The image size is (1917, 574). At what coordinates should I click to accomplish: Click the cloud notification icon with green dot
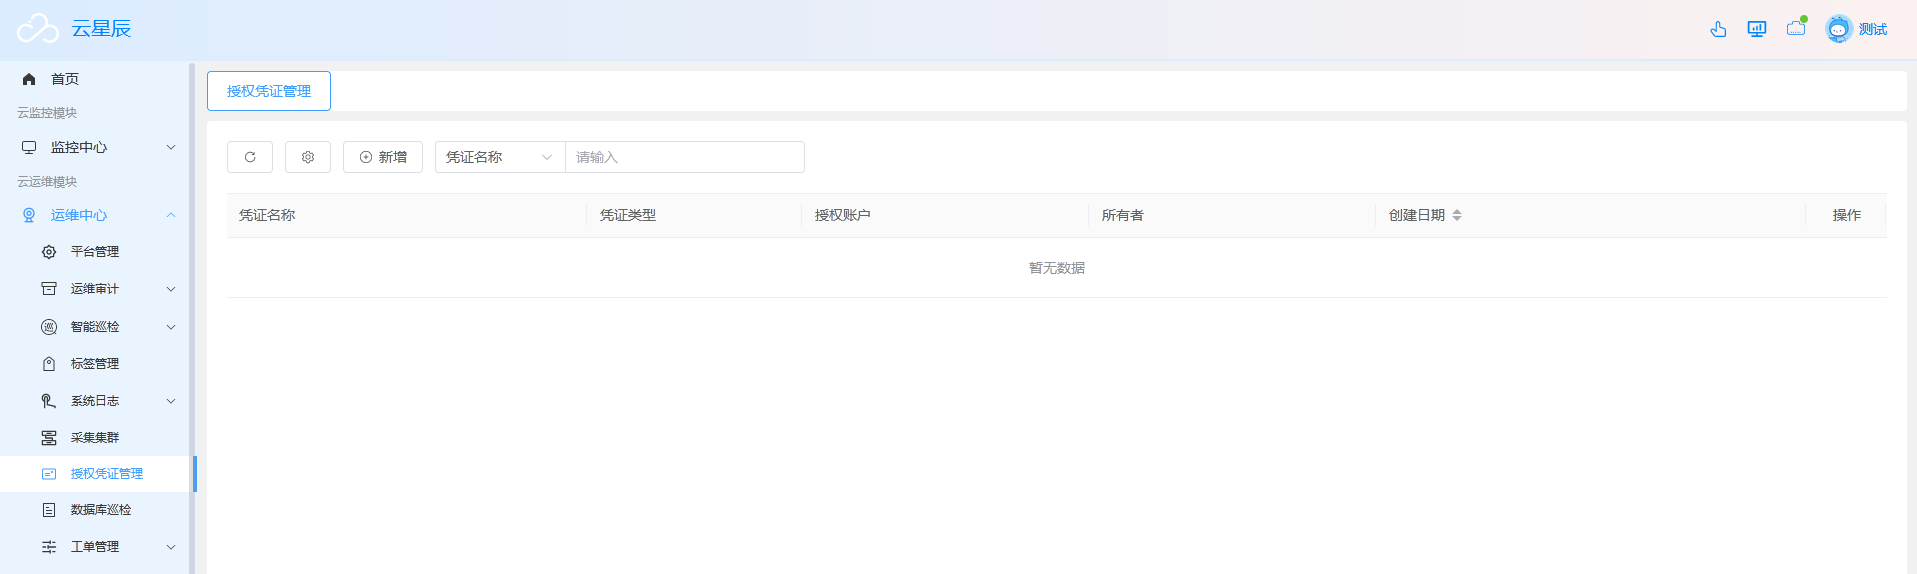(x=1797, y=27)
